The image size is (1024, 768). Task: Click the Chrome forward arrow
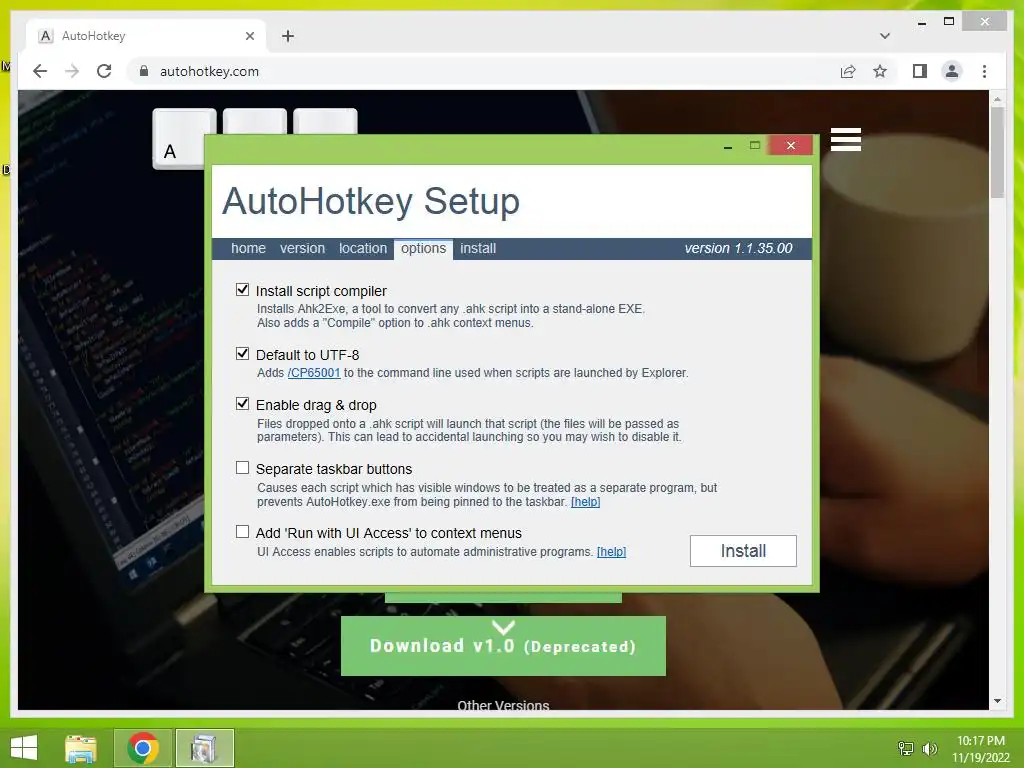tap(72, 71)
